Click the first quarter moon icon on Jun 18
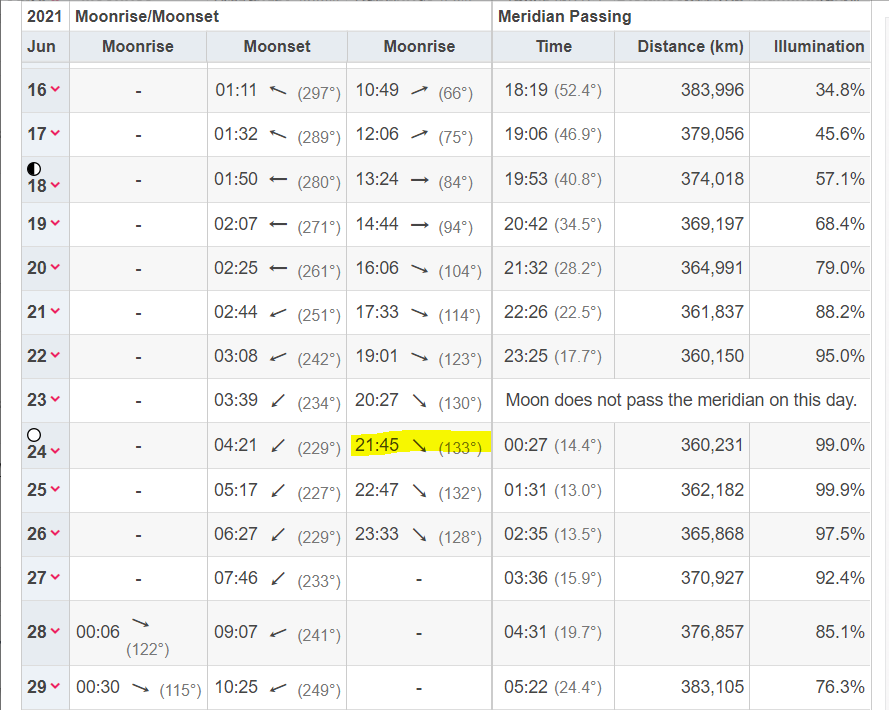This screenshot has height=710, width=889. (35, 170)
